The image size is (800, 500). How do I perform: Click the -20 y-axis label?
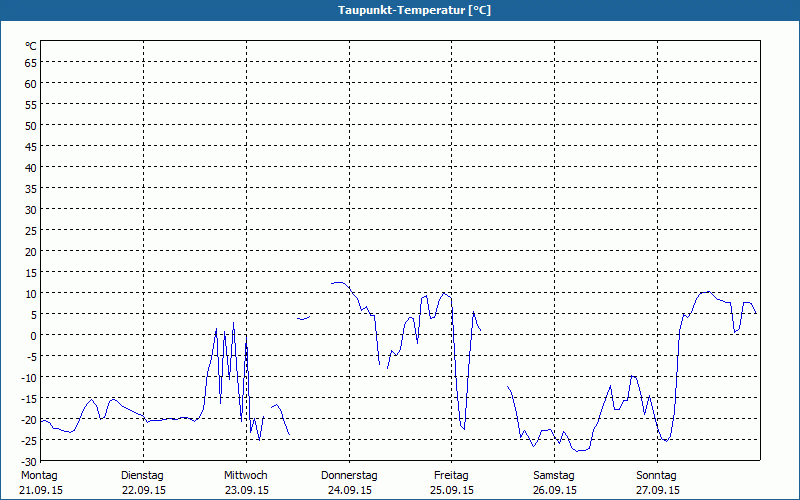coord(29,420)
